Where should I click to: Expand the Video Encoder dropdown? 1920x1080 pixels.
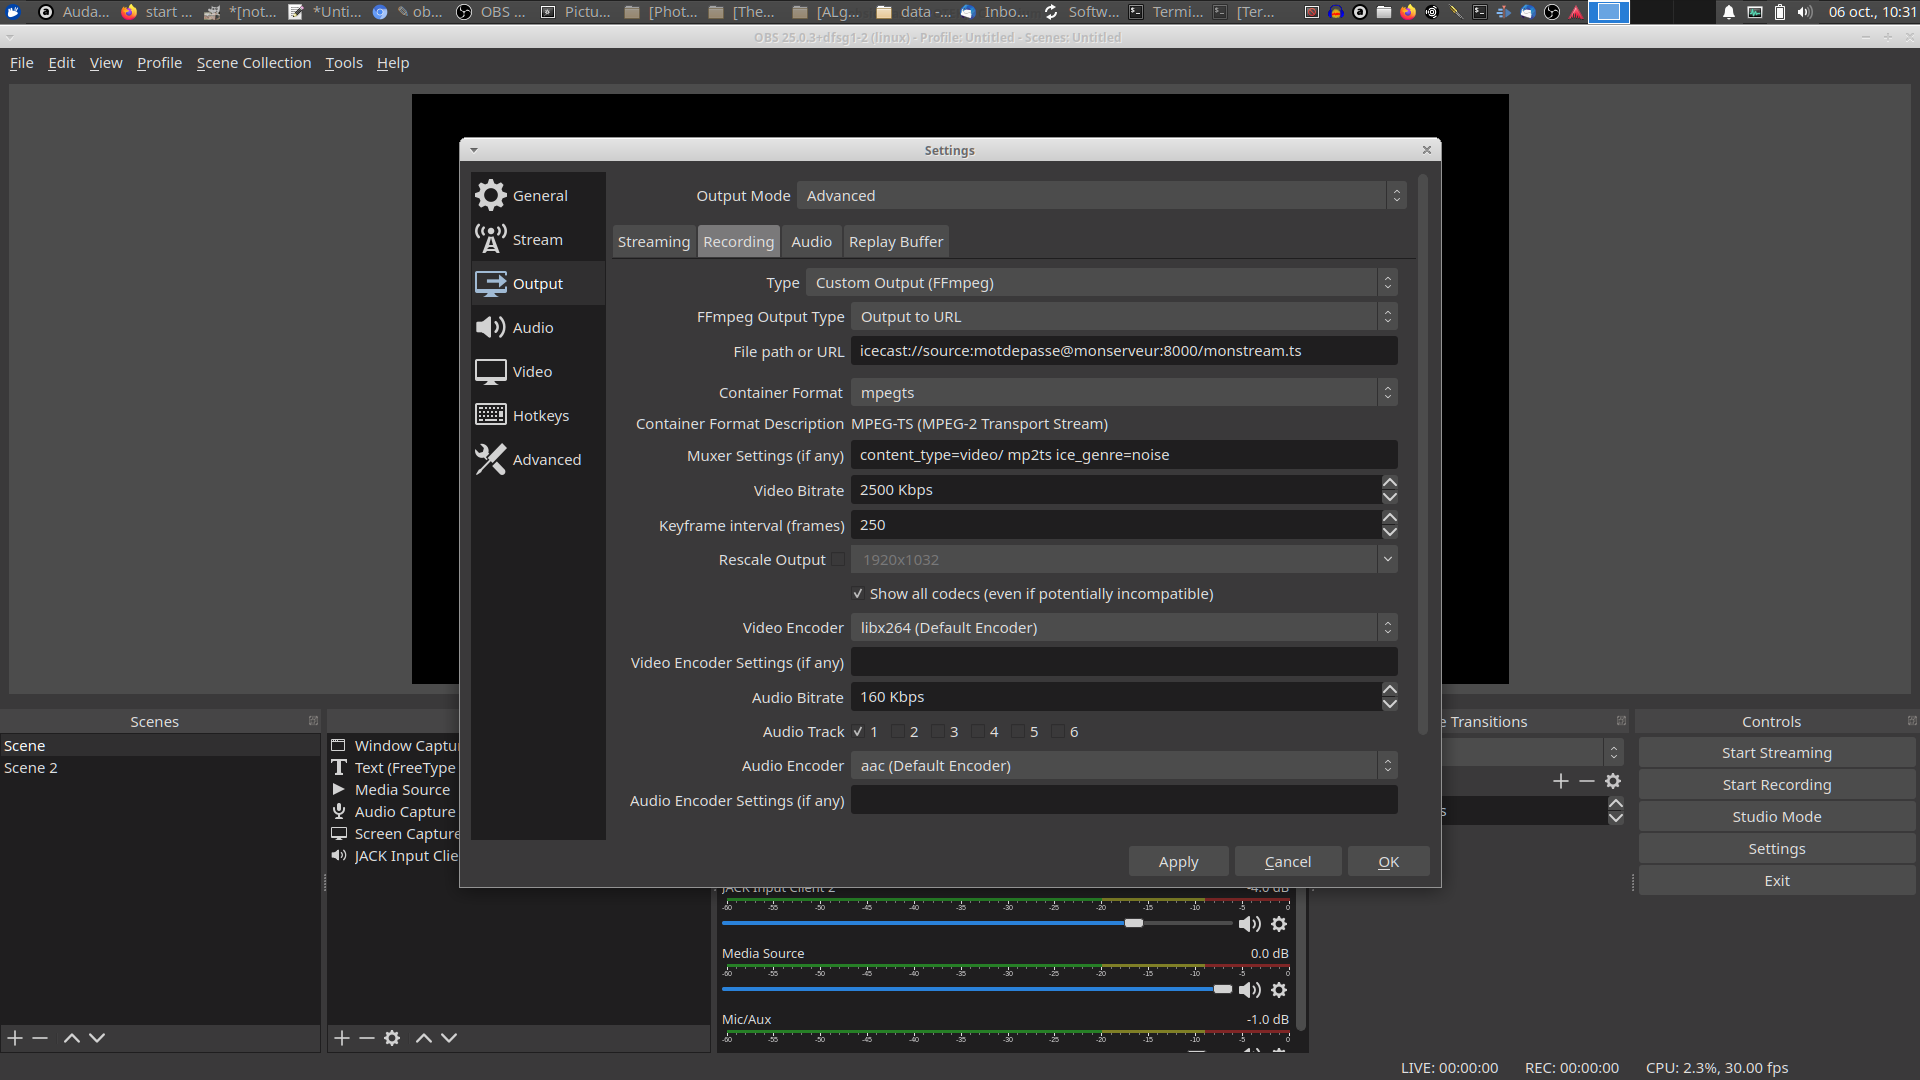point(1123,628)
